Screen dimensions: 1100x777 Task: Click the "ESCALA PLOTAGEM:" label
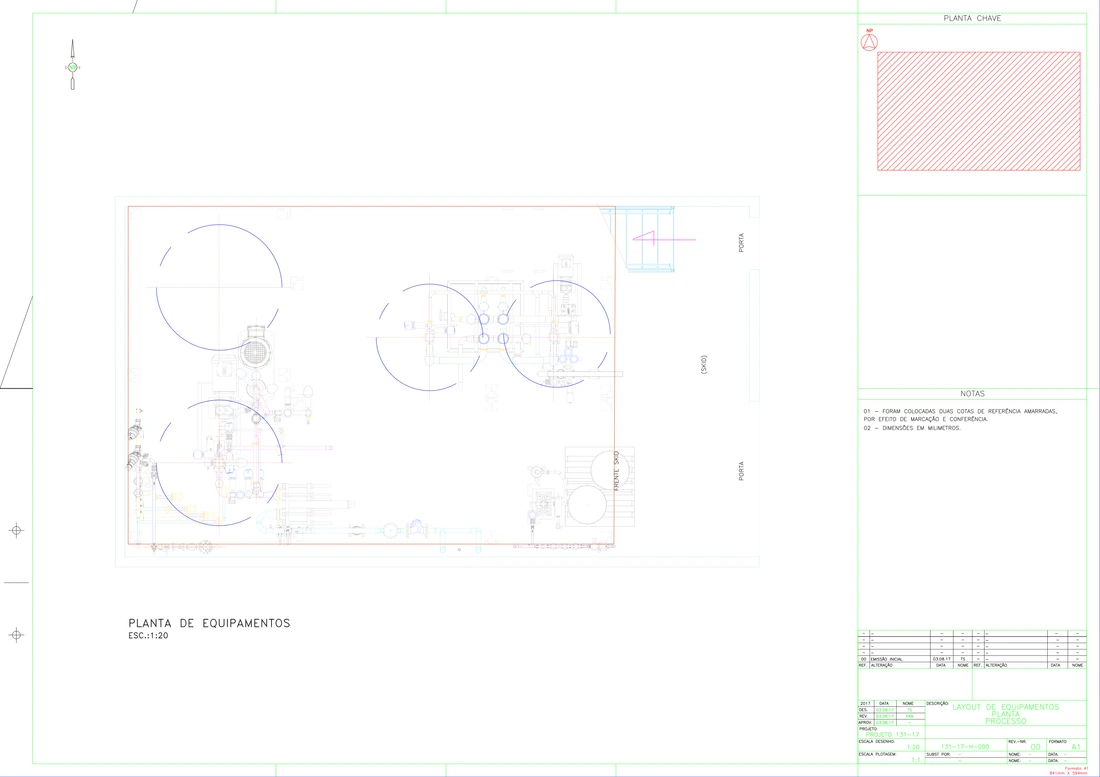pos(878,755)
